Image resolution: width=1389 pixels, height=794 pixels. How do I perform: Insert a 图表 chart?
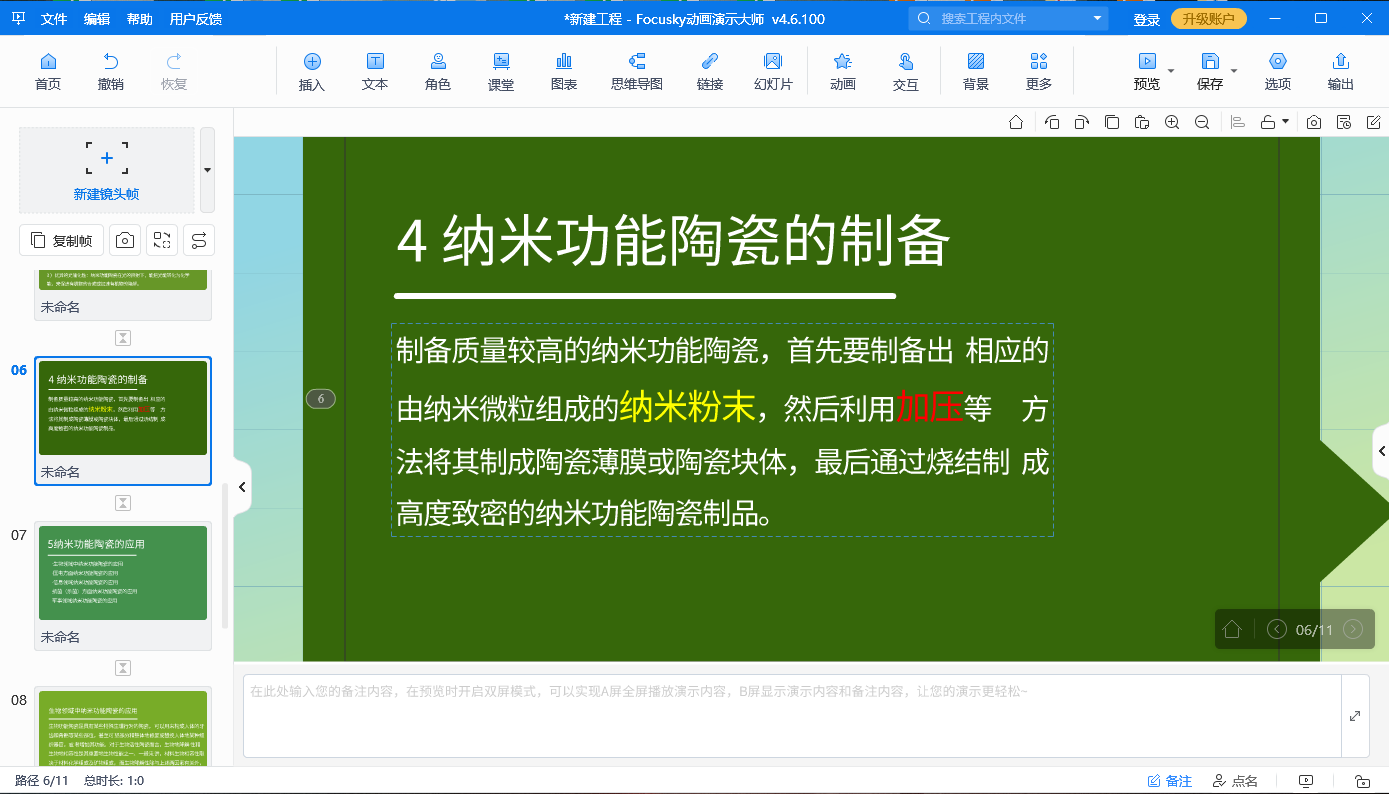coord(564,72)
